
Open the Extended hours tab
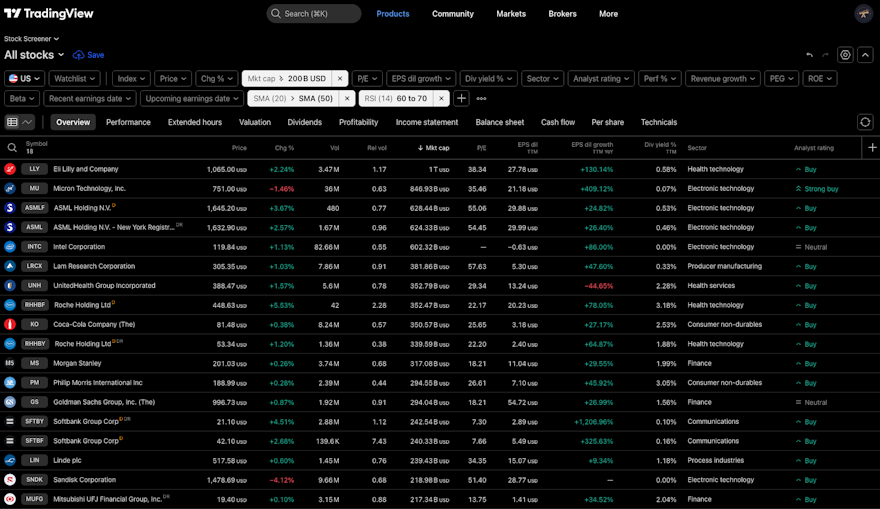click(195, 122)
